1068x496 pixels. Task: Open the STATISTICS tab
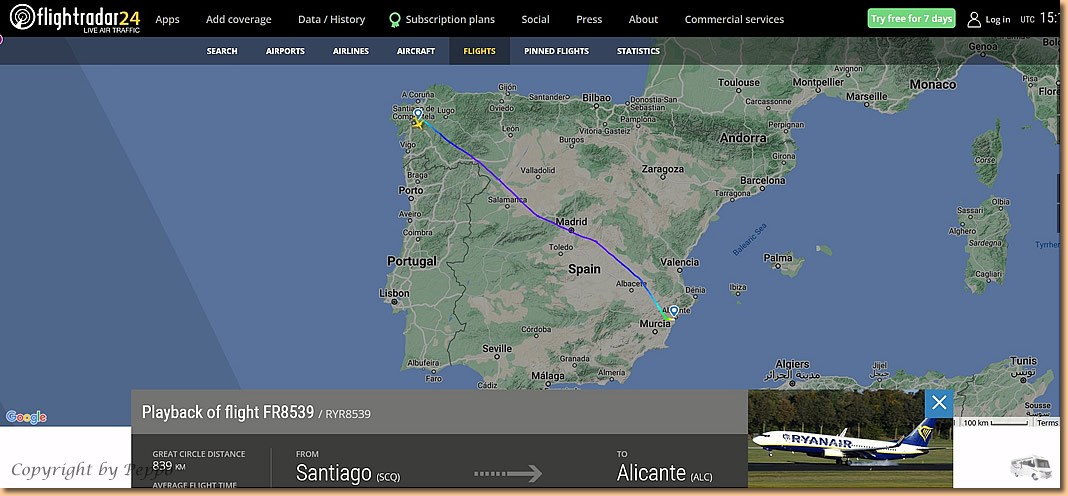[638, 51]
